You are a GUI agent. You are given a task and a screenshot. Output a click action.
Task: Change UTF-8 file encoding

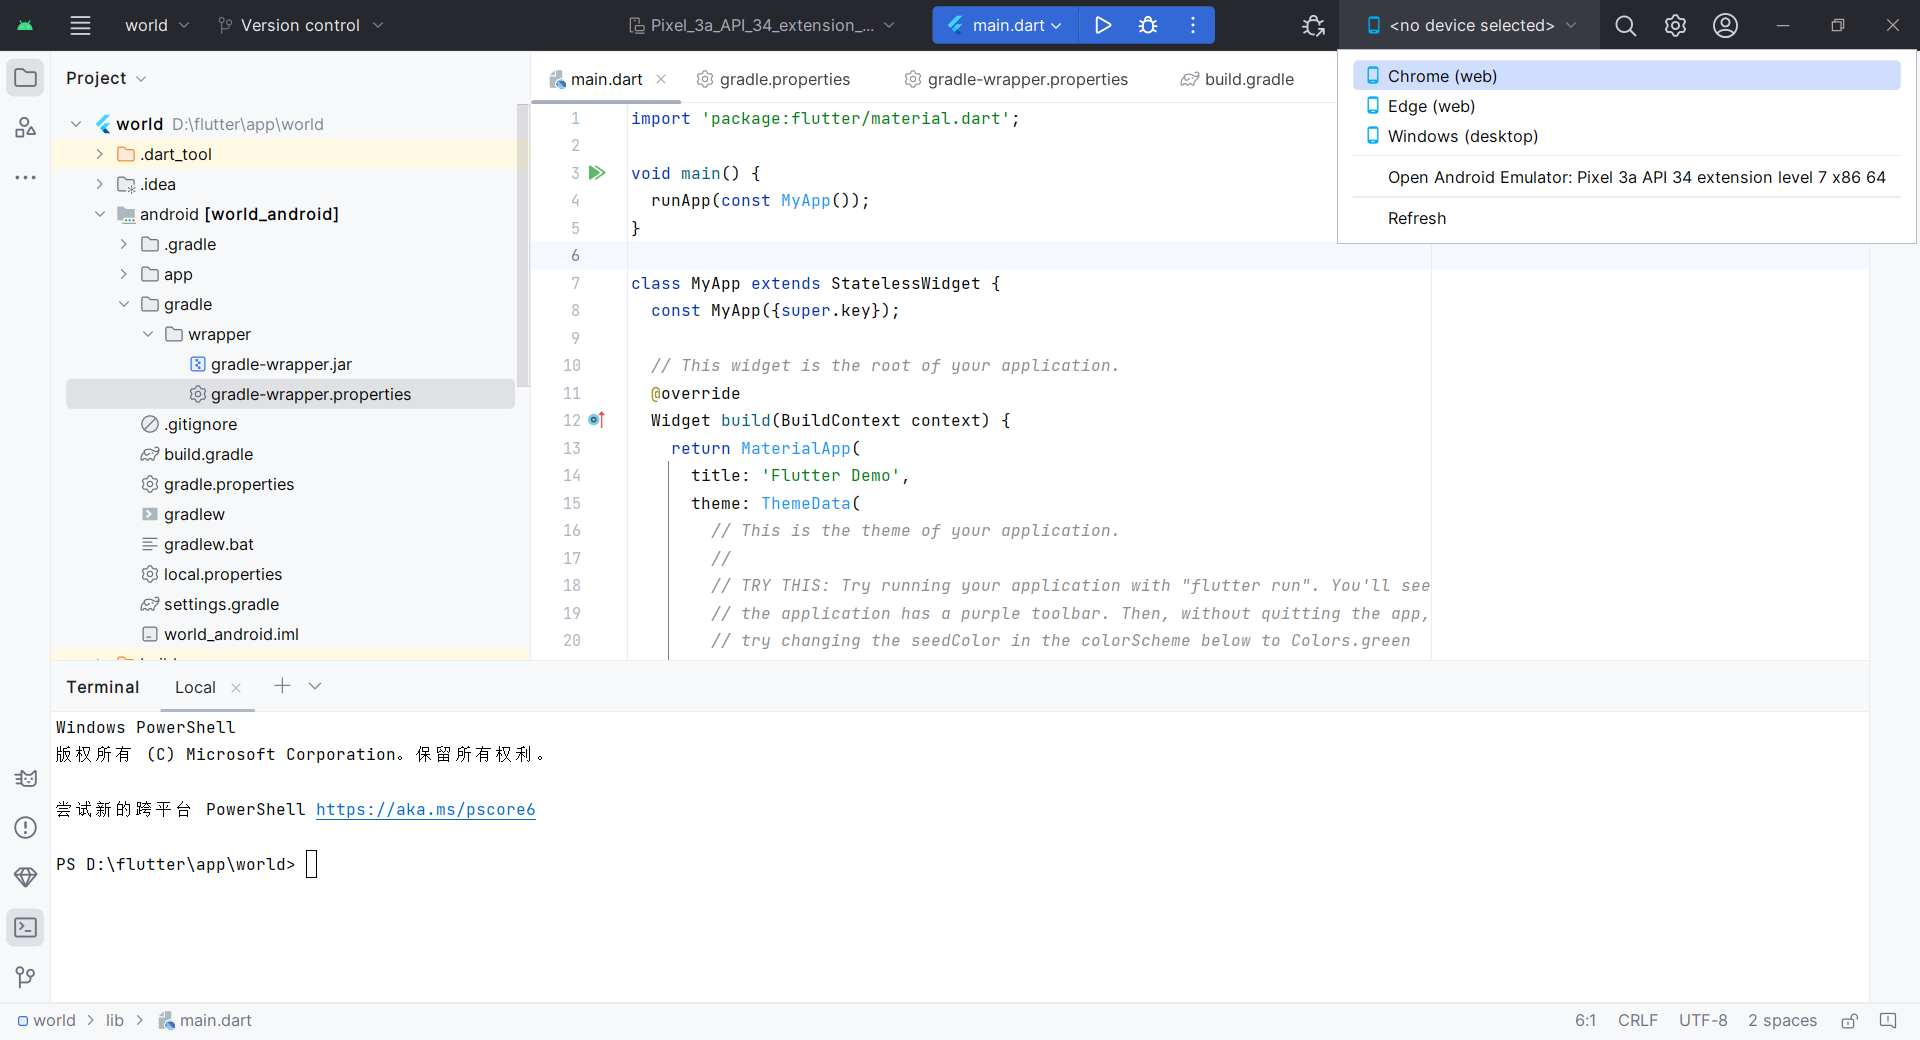tap(1703, 1021)
